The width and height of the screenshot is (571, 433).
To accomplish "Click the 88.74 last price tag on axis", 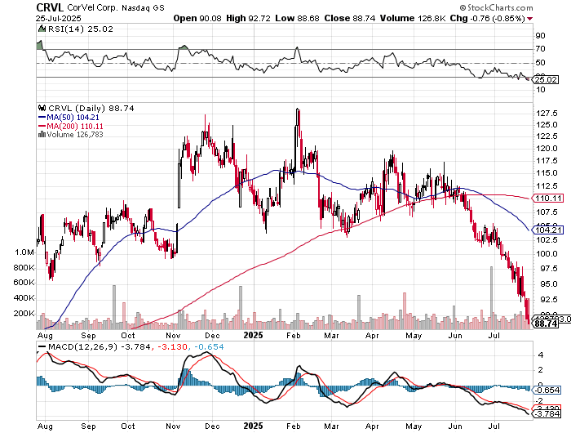I will click(546, 323).
